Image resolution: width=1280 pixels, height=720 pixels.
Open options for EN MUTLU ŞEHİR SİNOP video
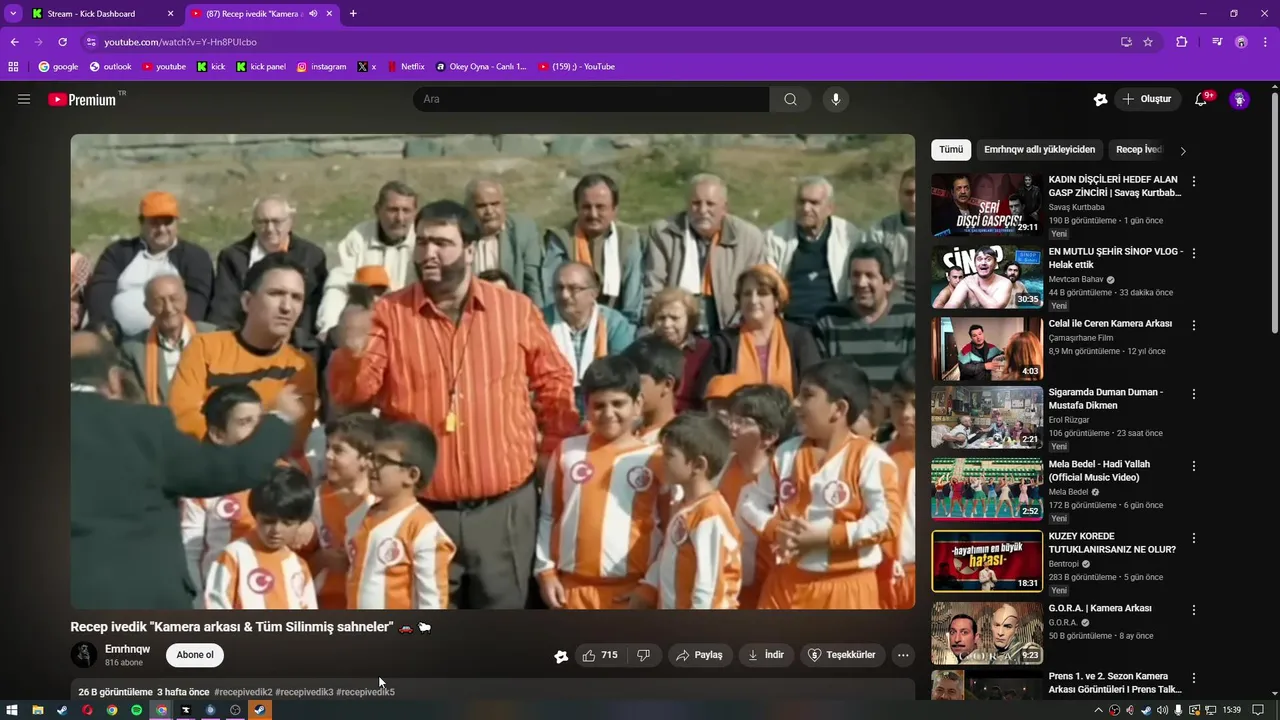click(1193, 253)
